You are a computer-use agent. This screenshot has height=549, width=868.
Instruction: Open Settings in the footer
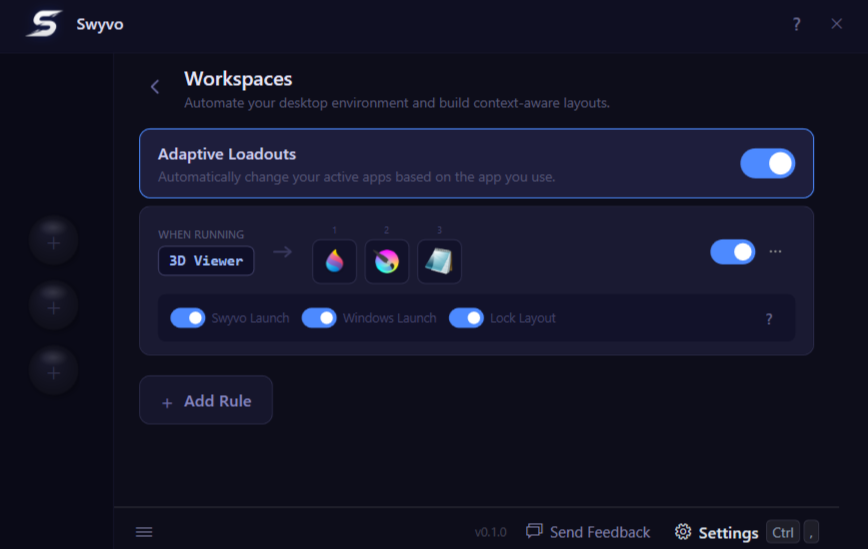716,532
